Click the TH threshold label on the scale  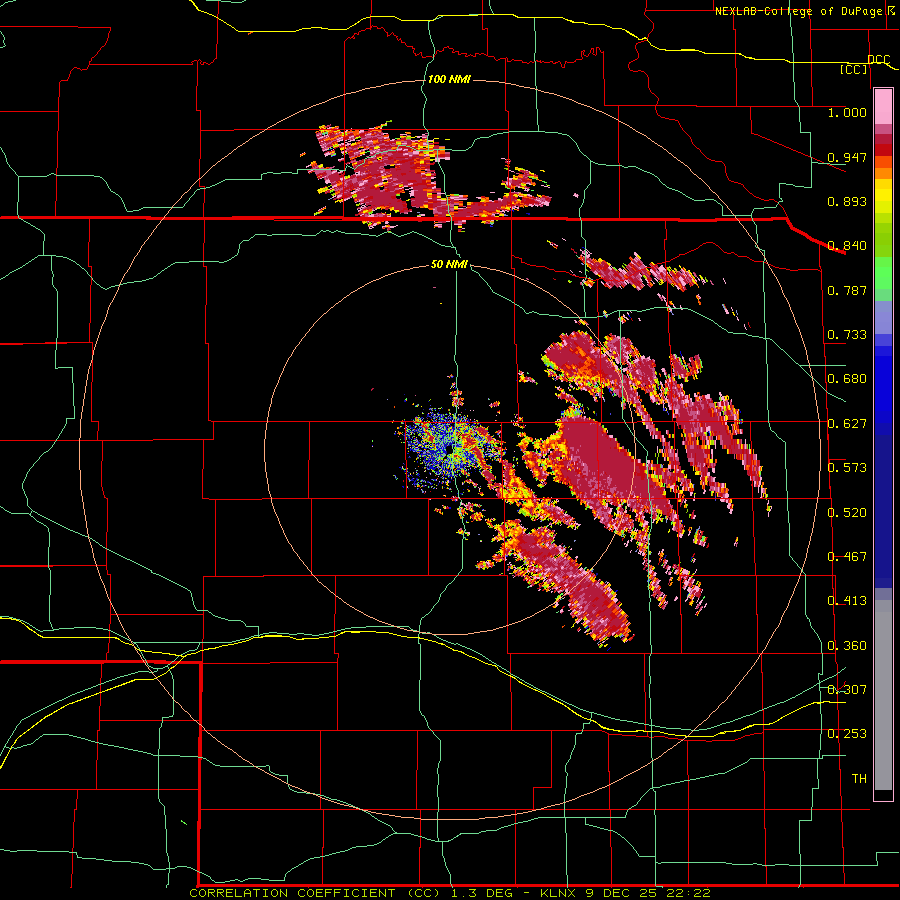[x=859, y=779]
